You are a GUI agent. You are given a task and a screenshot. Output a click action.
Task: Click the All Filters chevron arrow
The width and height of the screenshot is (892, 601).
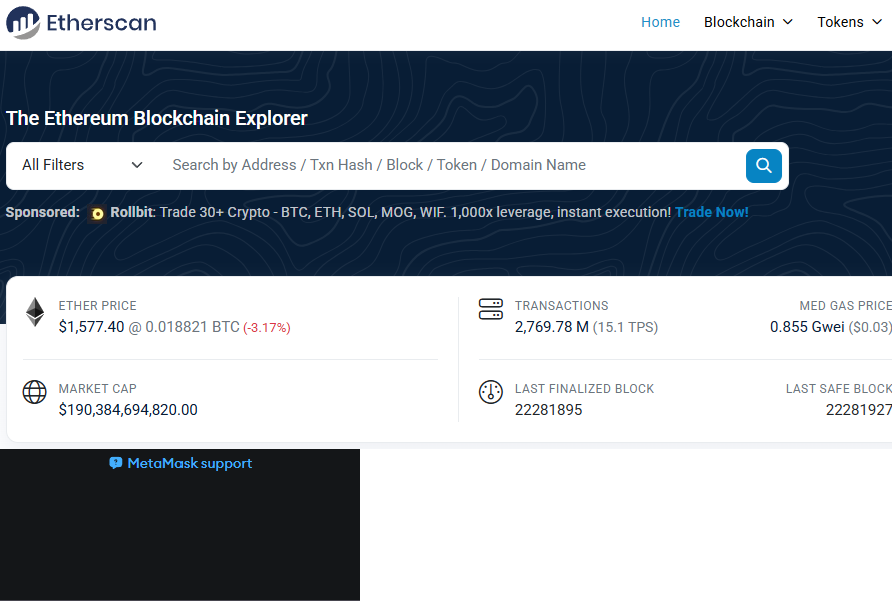tap(137, 165)
